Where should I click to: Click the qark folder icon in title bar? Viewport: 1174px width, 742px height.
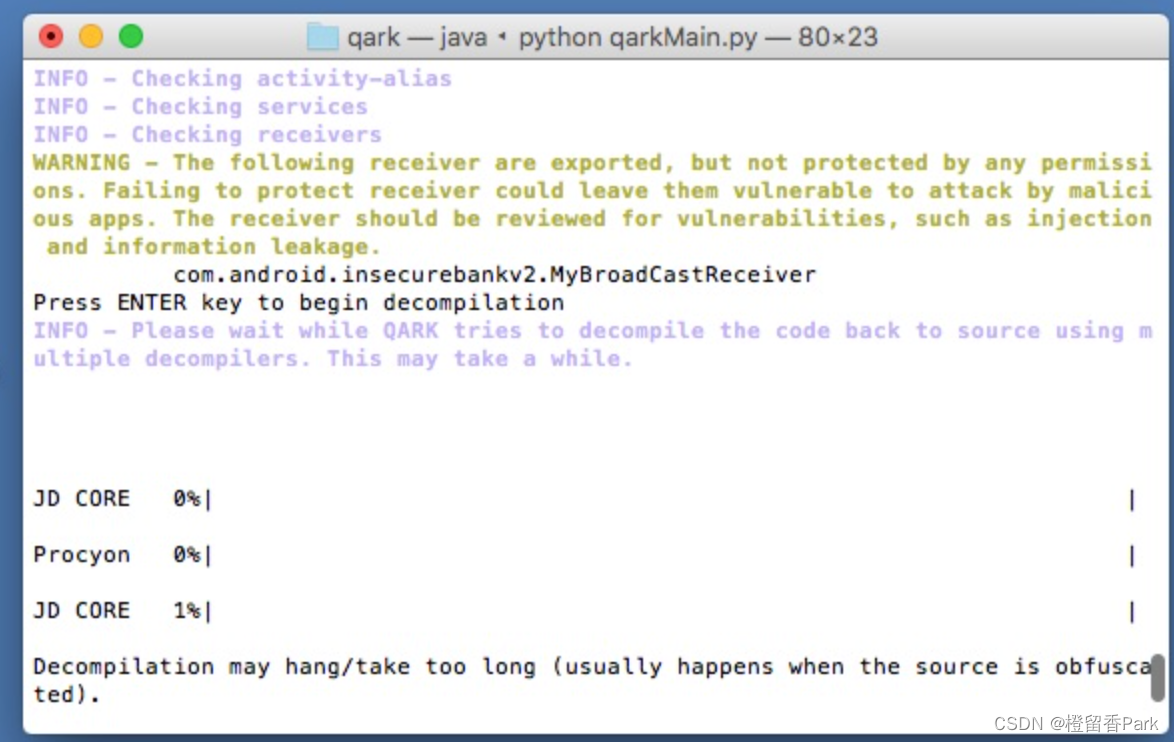(322, 38)
